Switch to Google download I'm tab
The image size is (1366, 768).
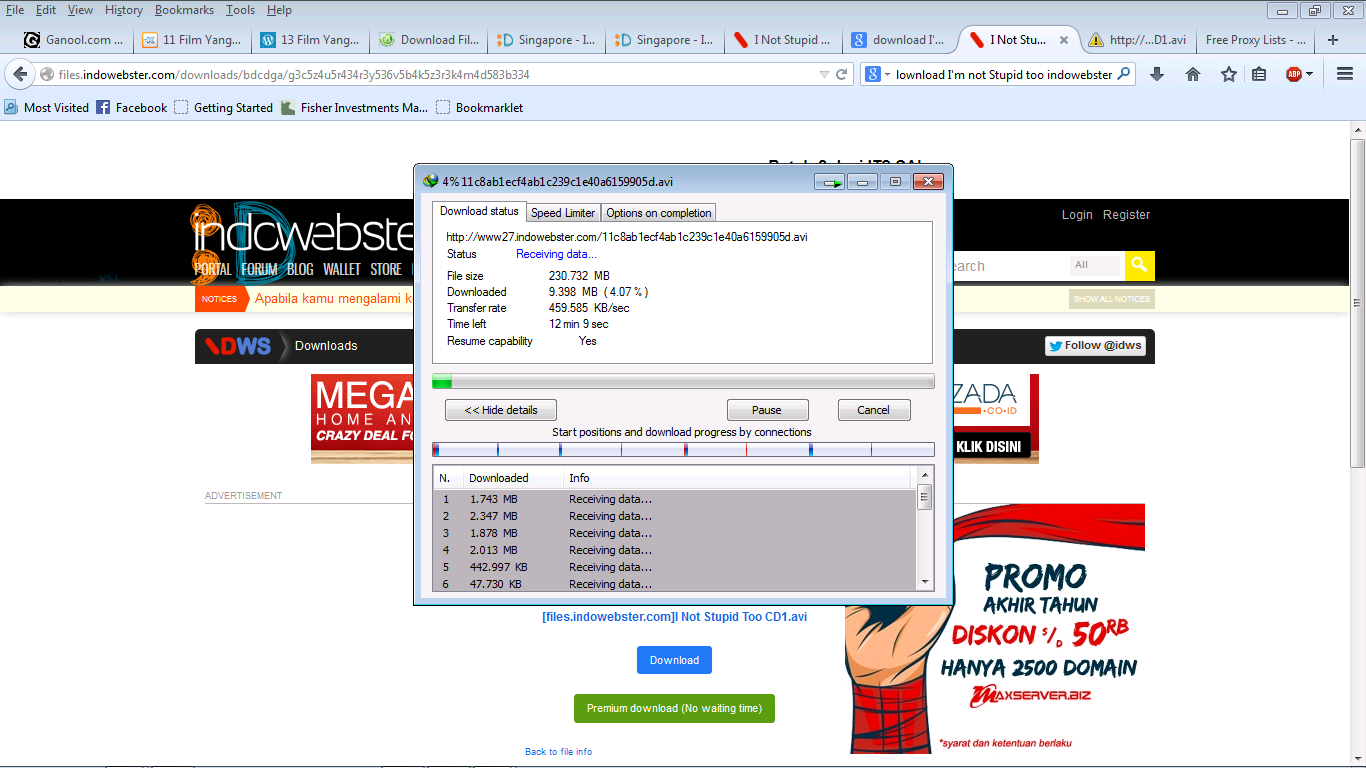898,40
